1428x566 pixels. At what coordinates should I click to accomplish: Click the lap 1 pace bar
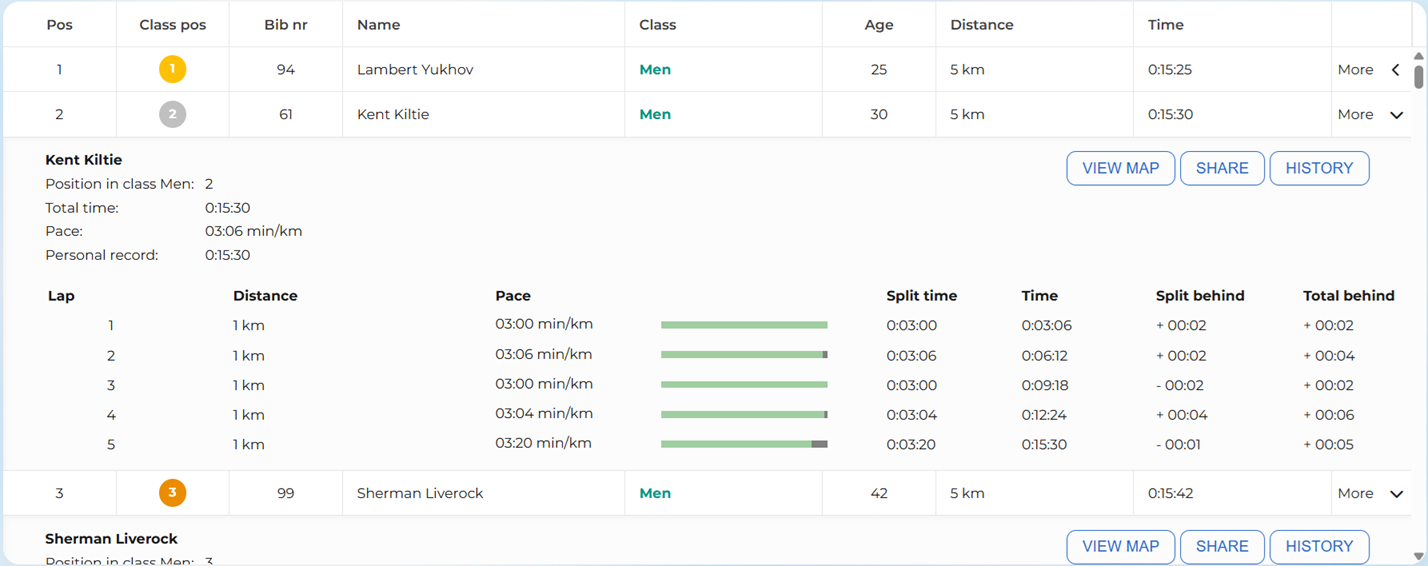[744, 325]
